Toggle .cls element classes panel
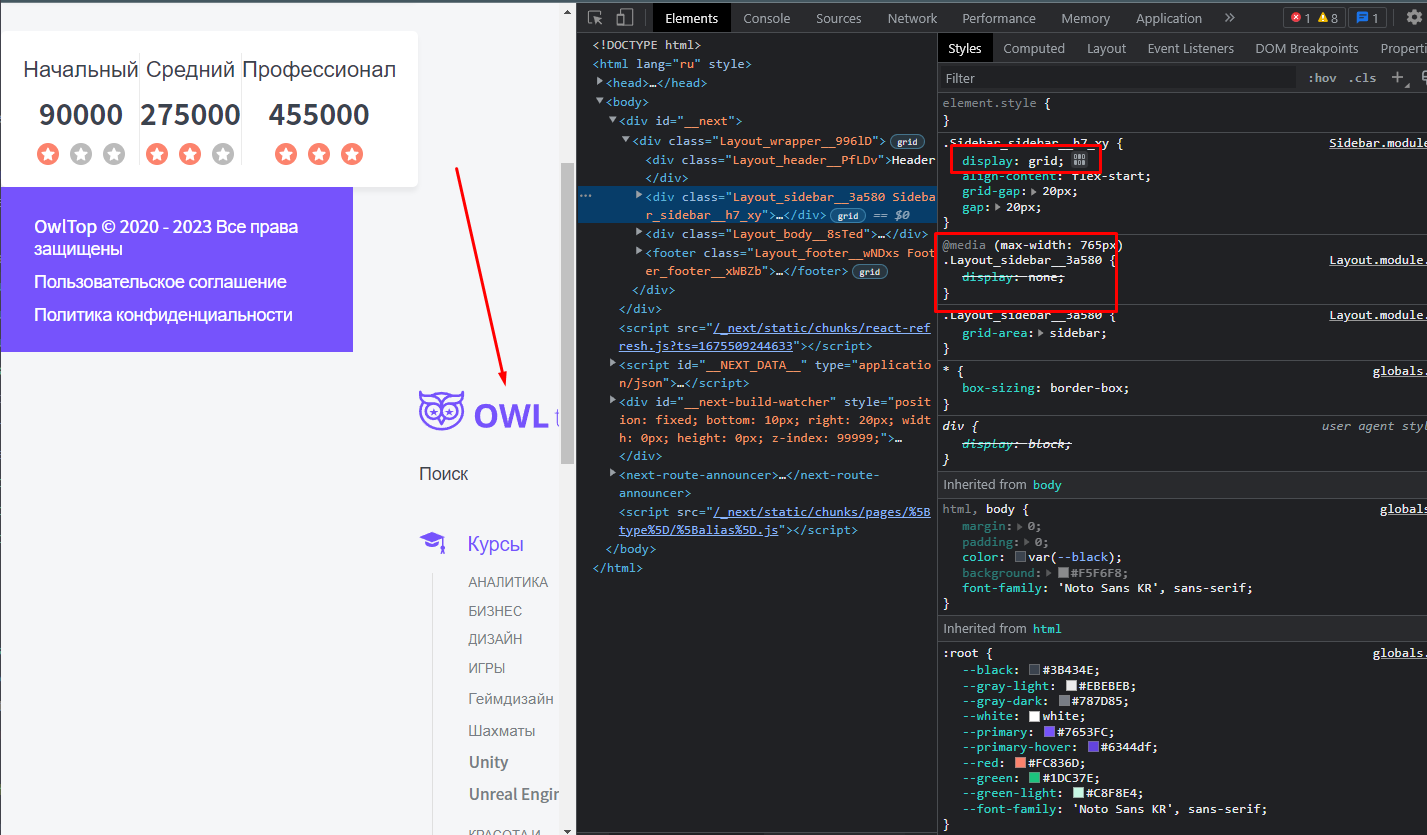 tap(1362, 78)
